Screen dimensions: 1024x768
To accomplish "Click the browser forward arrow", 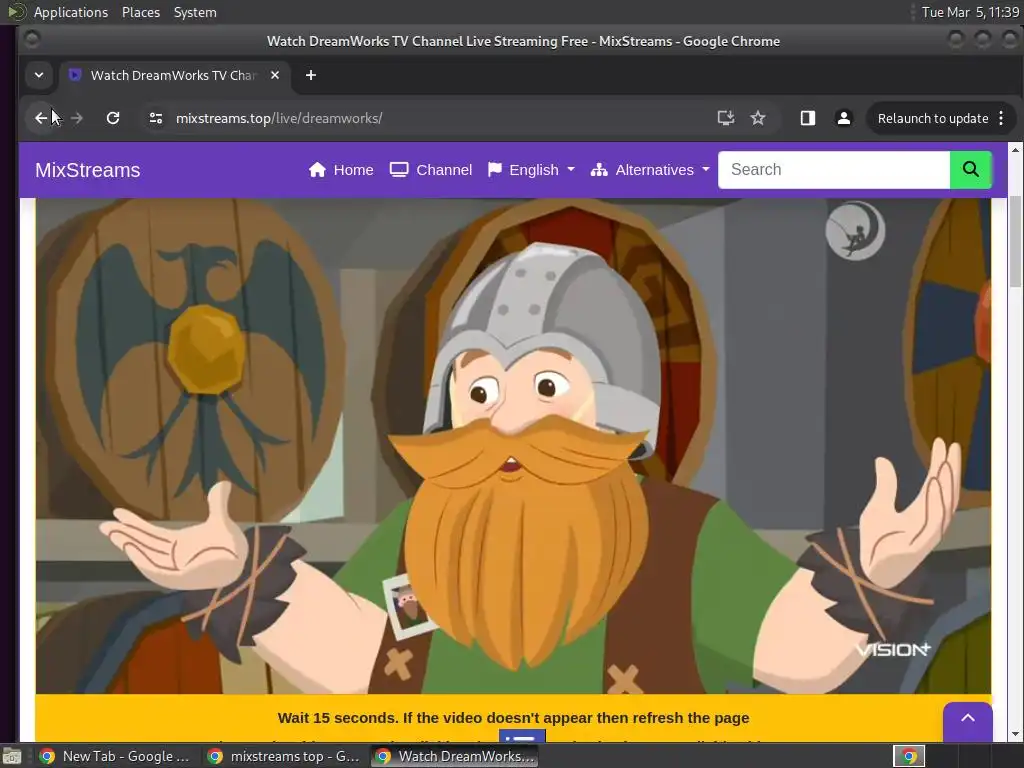I will pyautogui.click(x=76, y=118).
